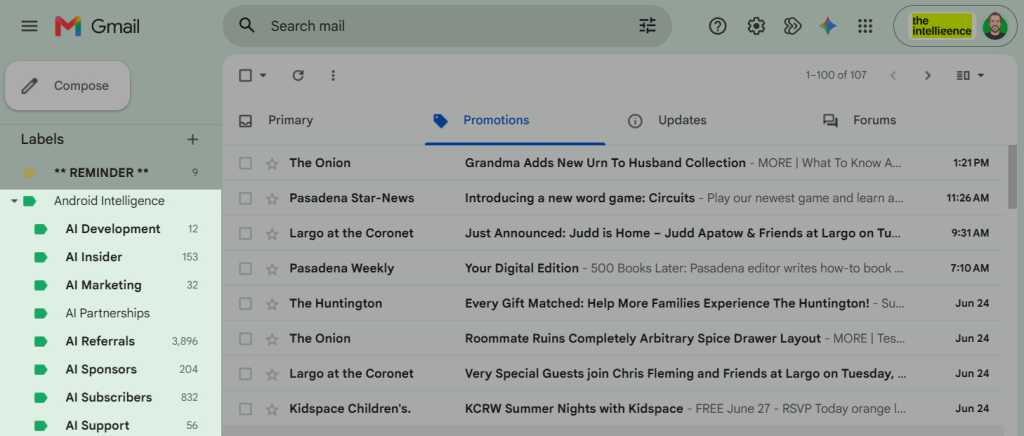This screenshot has height=436, width=1024.
Task: Select the Promotions tab
Action: pyautogui.click(x=515, y=120)
